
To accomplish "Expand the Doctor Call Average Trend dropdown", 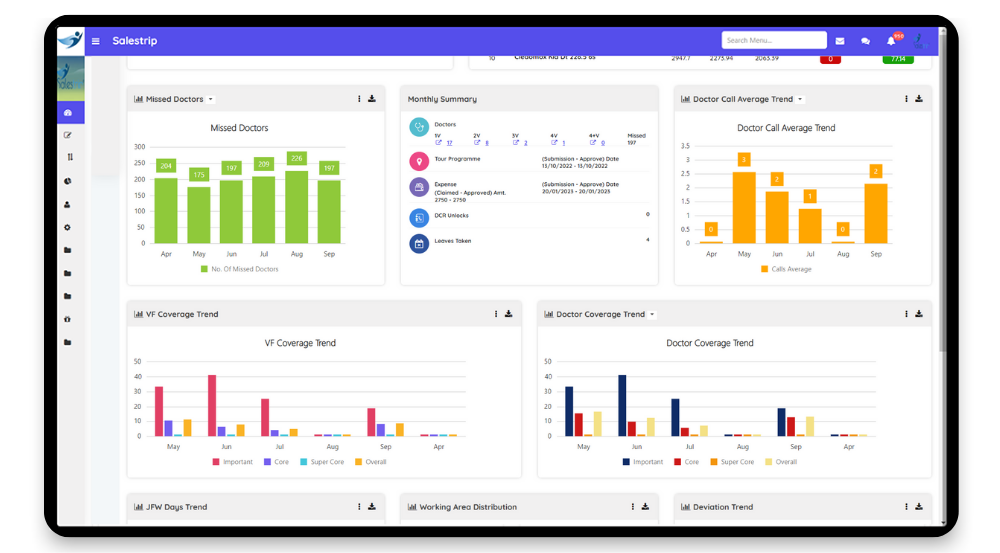I will coord(800,100).
